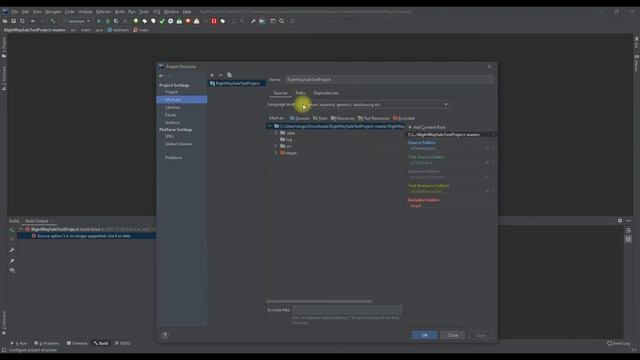Open the File menu
Screen dimensions: 640x360
point(15,12)
